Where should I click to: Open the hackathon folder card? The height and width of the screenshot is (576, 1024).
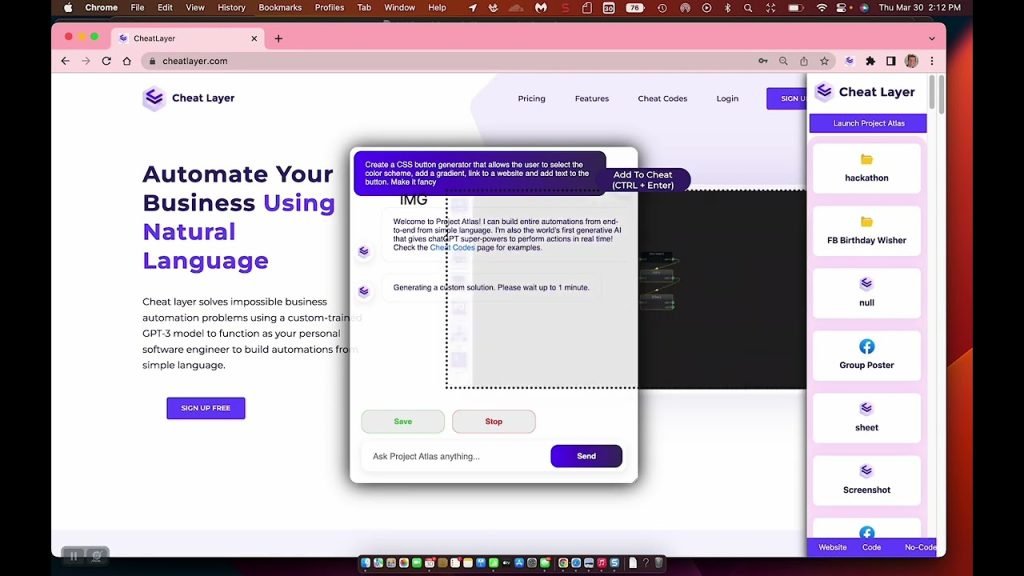[x=866, y=168]
